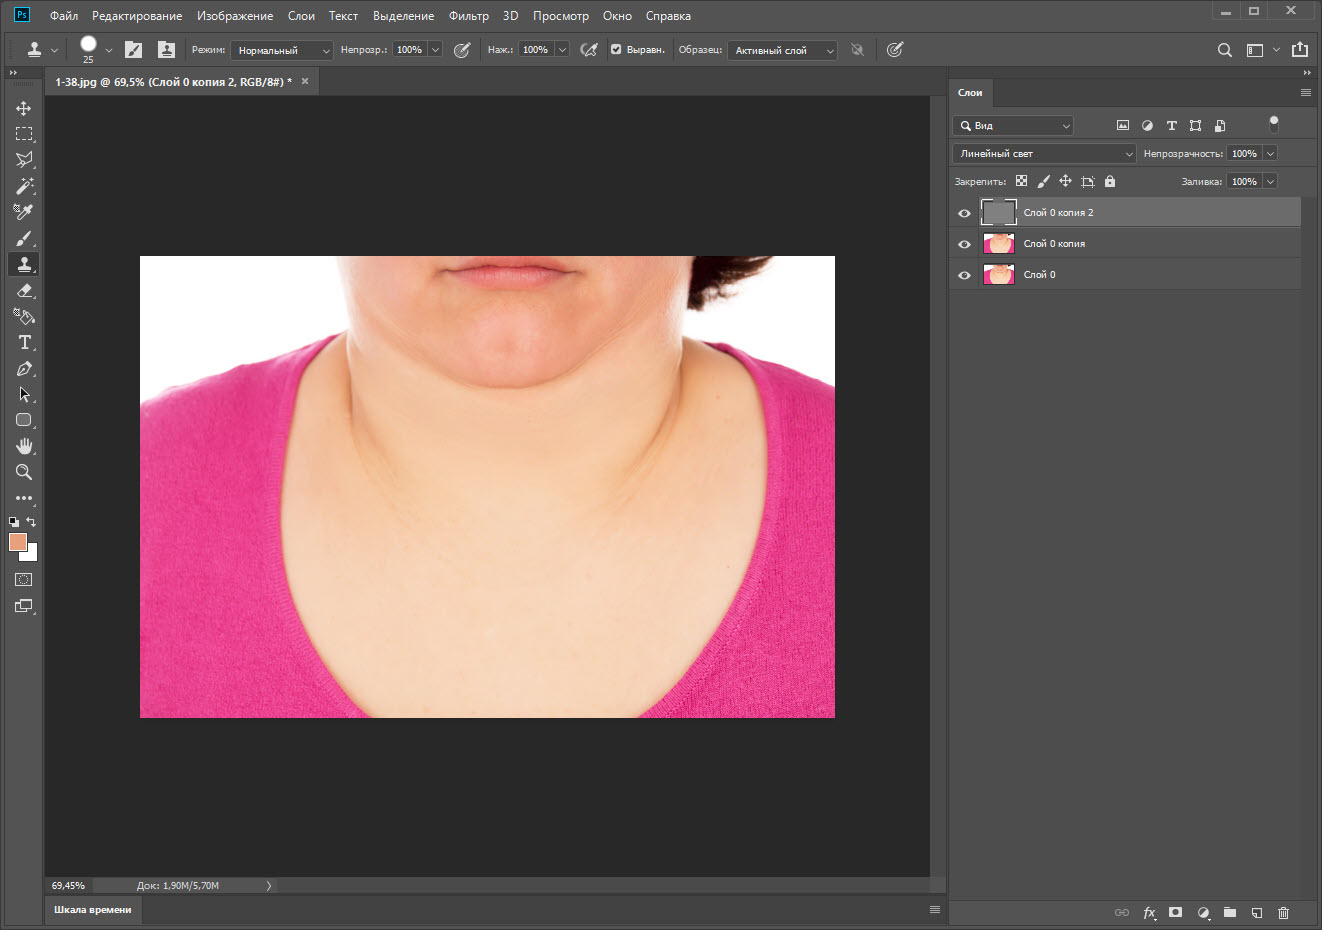The image size is (1322, 930).
Task: Open the Изображение menu
Action: (x=235, y=16)
